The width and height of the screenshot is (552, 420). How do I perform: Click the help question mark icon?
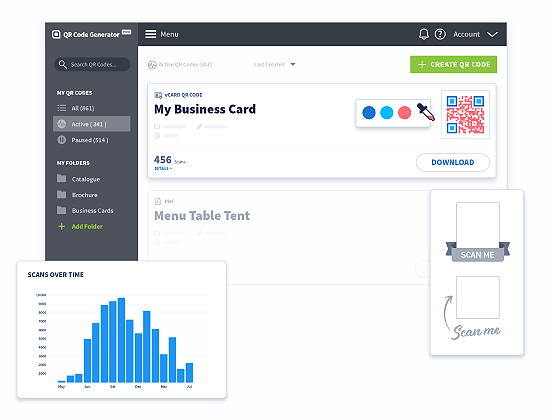point(440,34)
